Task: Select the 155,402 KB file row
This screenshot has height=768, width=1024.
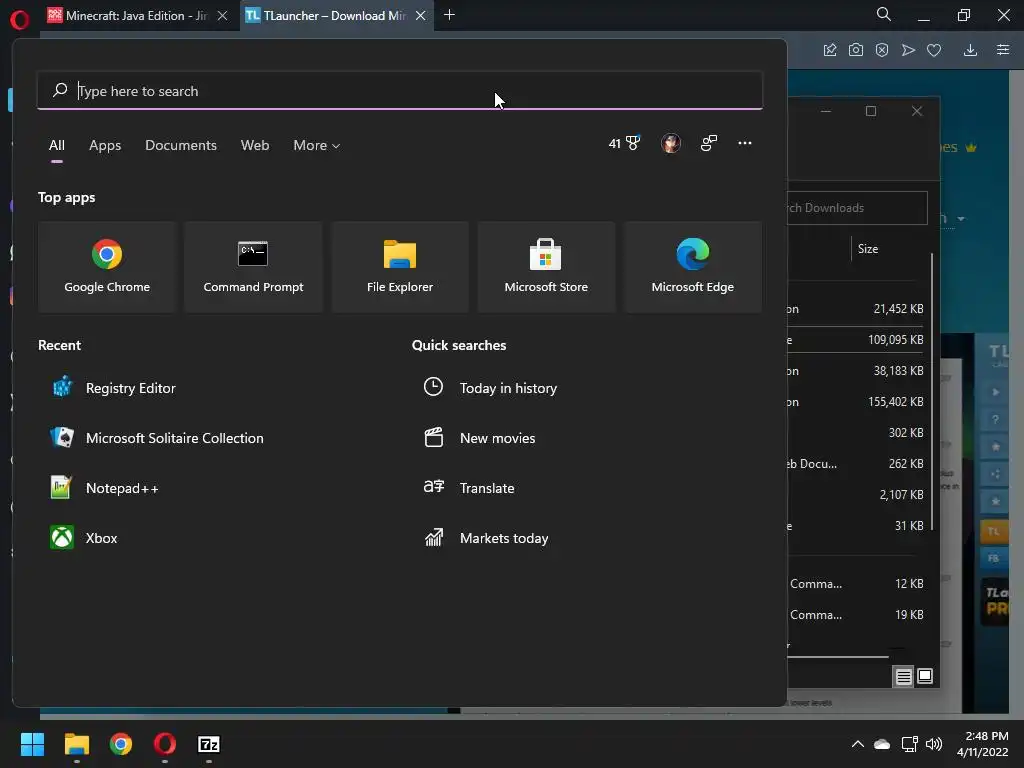Action: (x=857, y=402)
